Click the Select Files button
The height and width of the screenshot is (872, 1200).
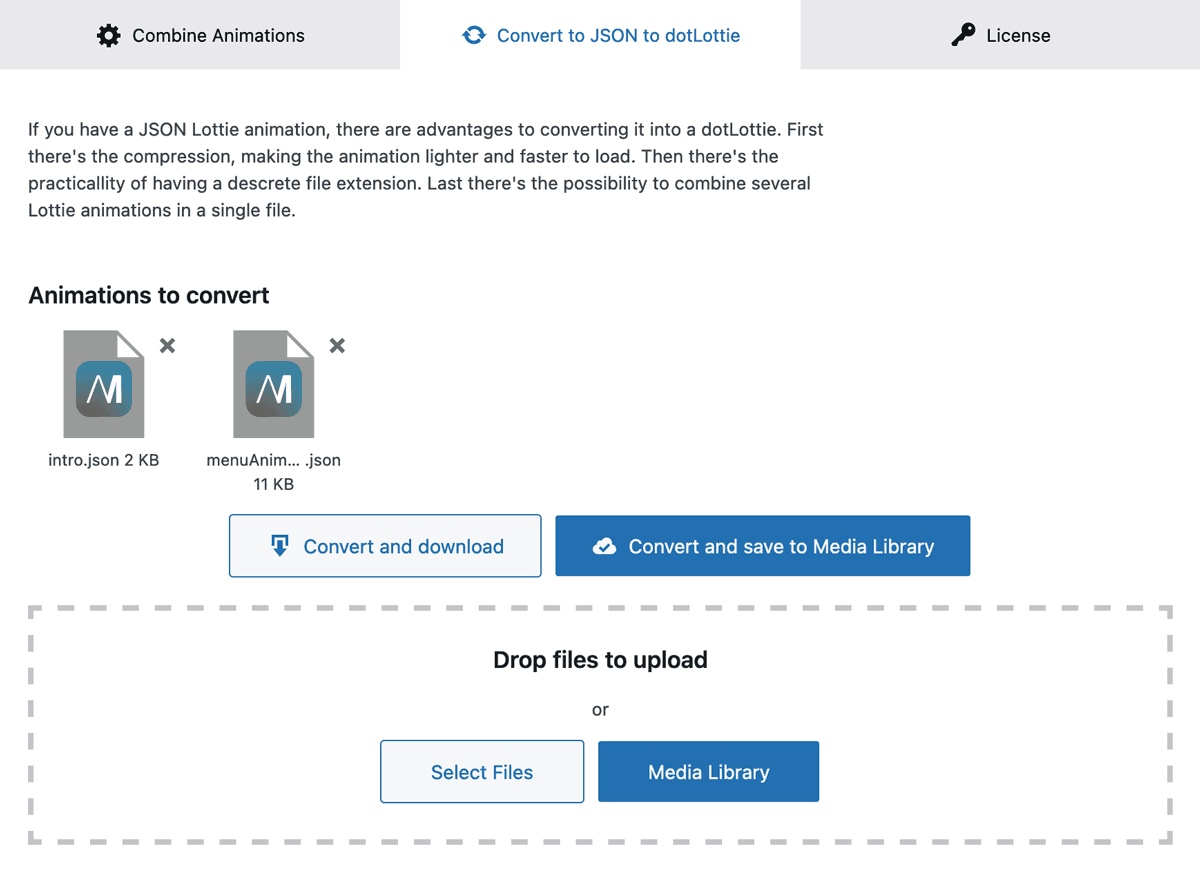482,772
